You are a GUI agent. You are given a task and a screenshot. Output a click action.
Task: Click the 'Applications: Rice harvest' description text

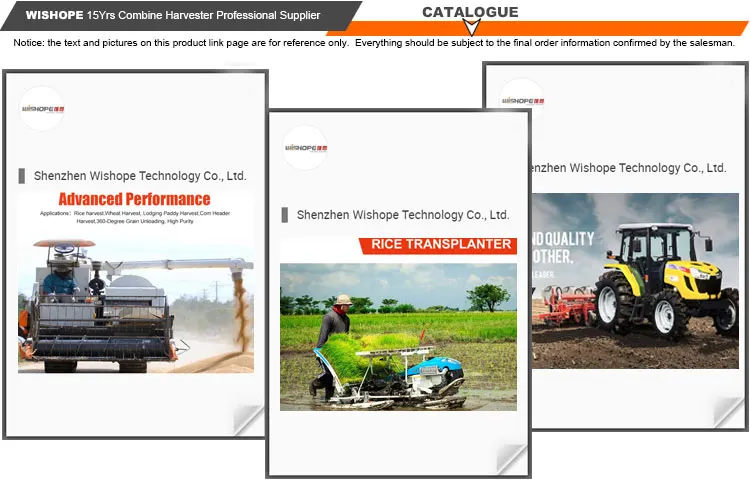pyautogui.click(x=135, y=217)
